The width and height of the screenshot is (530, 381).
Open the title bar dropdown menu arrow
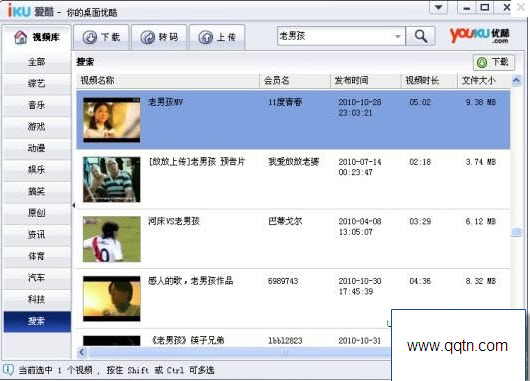click(438, 7)
